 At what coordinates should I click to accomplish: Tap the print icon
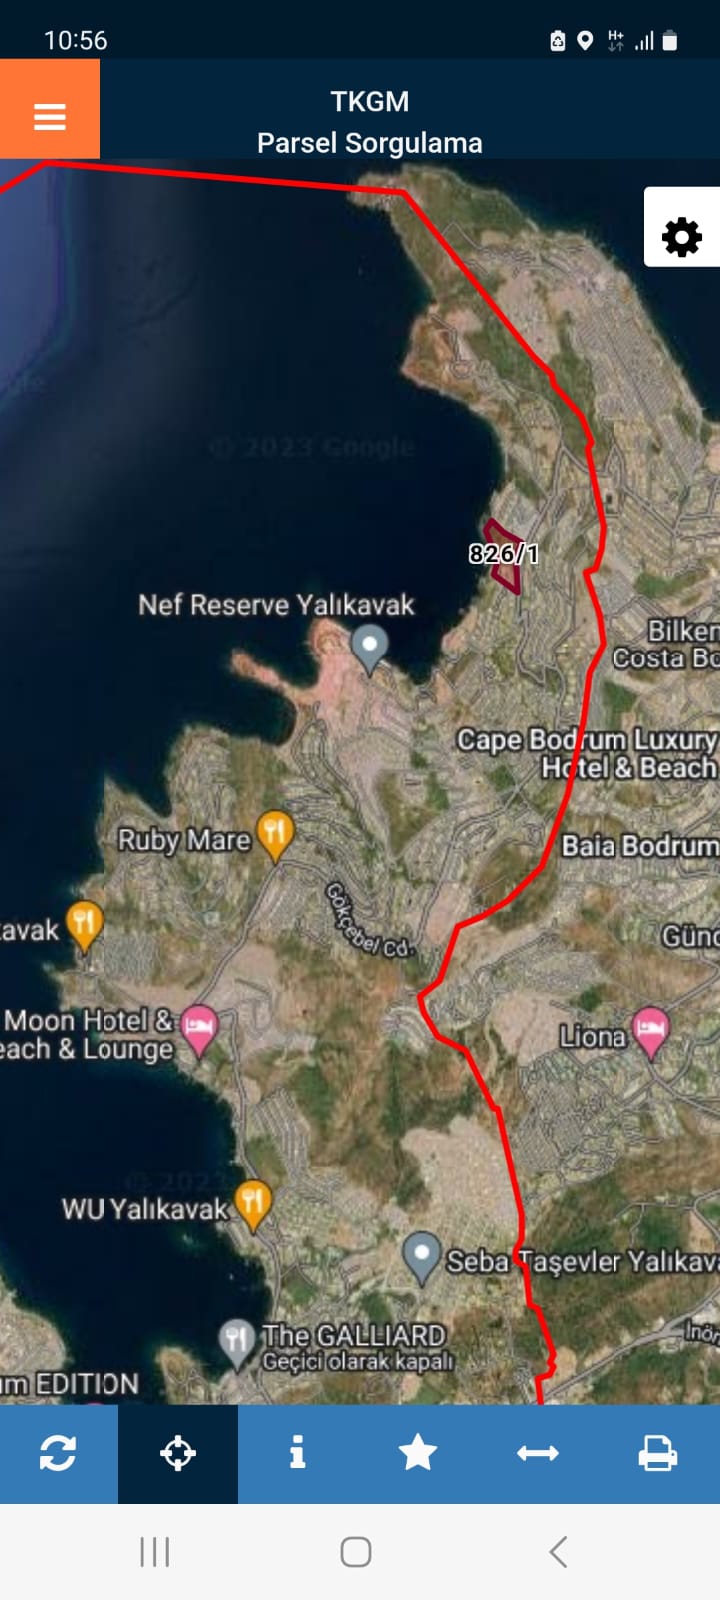point(657,1453)
